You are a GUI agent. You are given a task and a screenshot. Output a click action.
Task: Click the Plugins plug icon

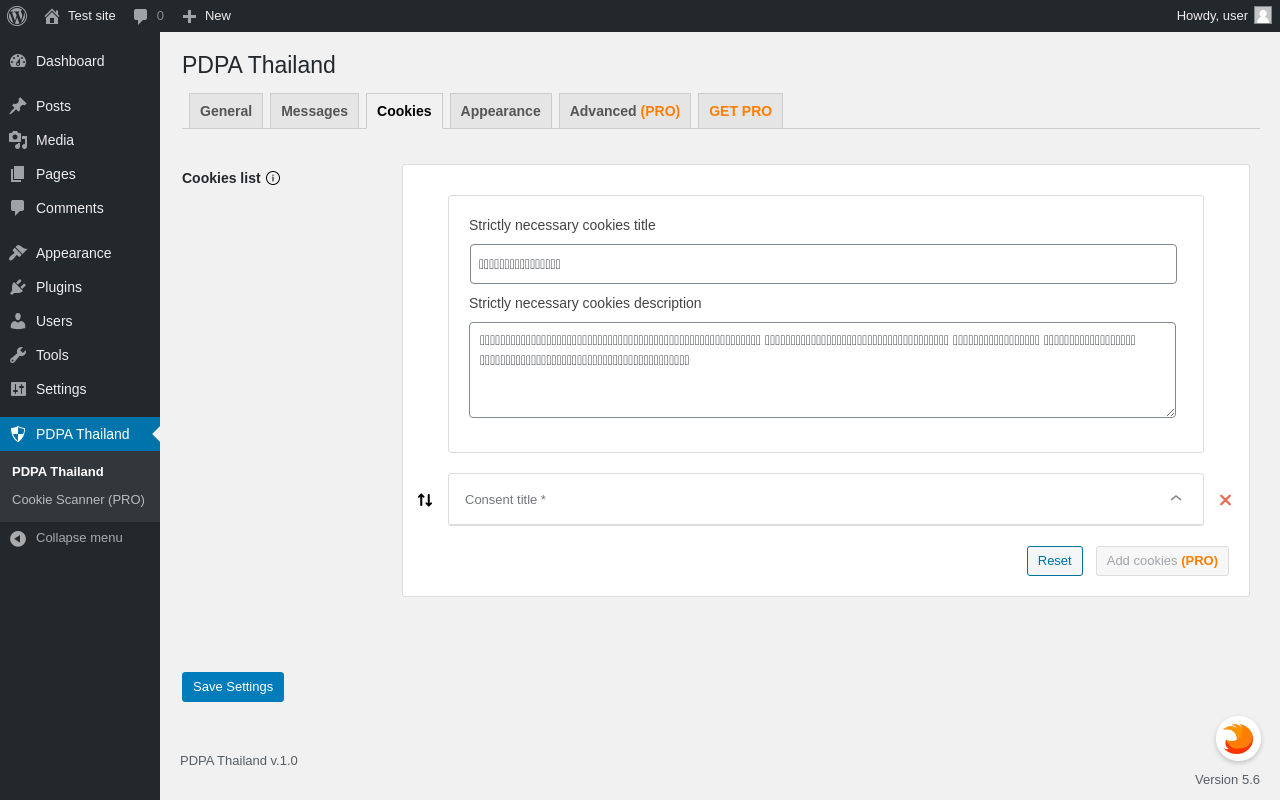point(18,287)
